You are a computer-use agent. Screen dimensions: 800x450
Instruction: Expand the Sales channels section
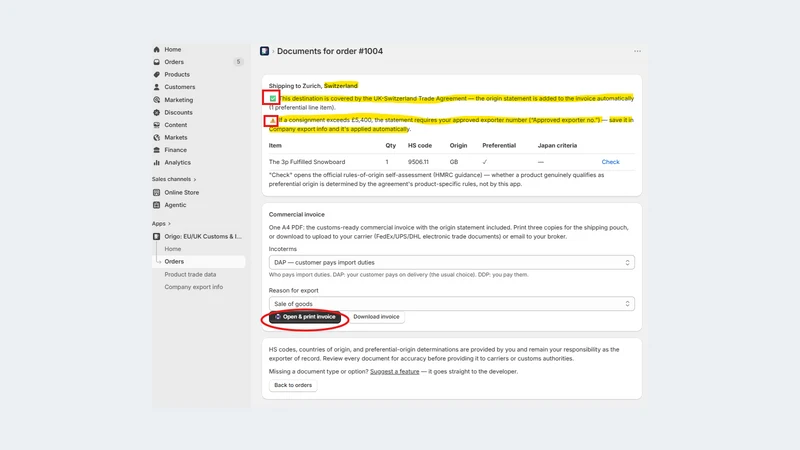click(174, 180)
